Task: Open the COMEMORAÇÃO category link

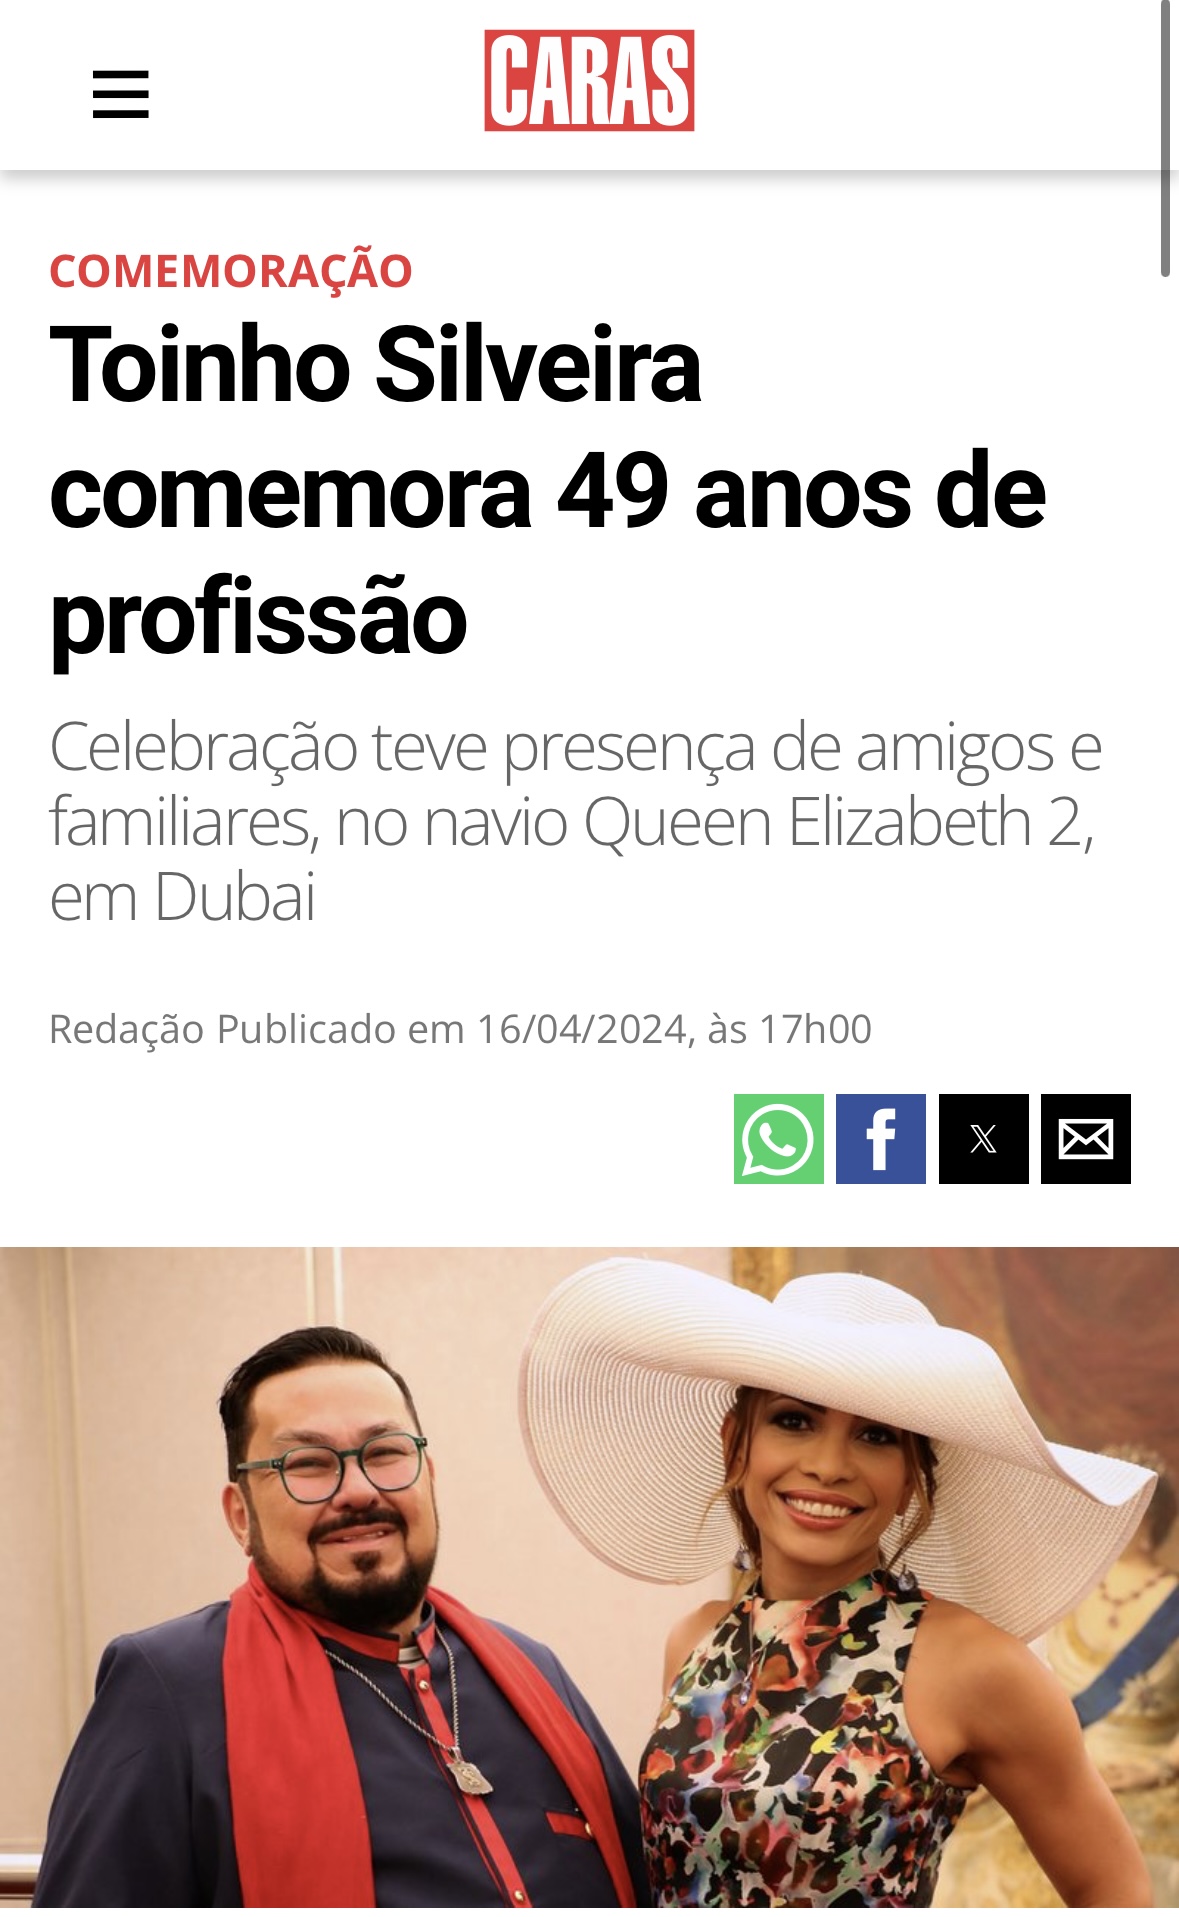Action: coord(231,272)
